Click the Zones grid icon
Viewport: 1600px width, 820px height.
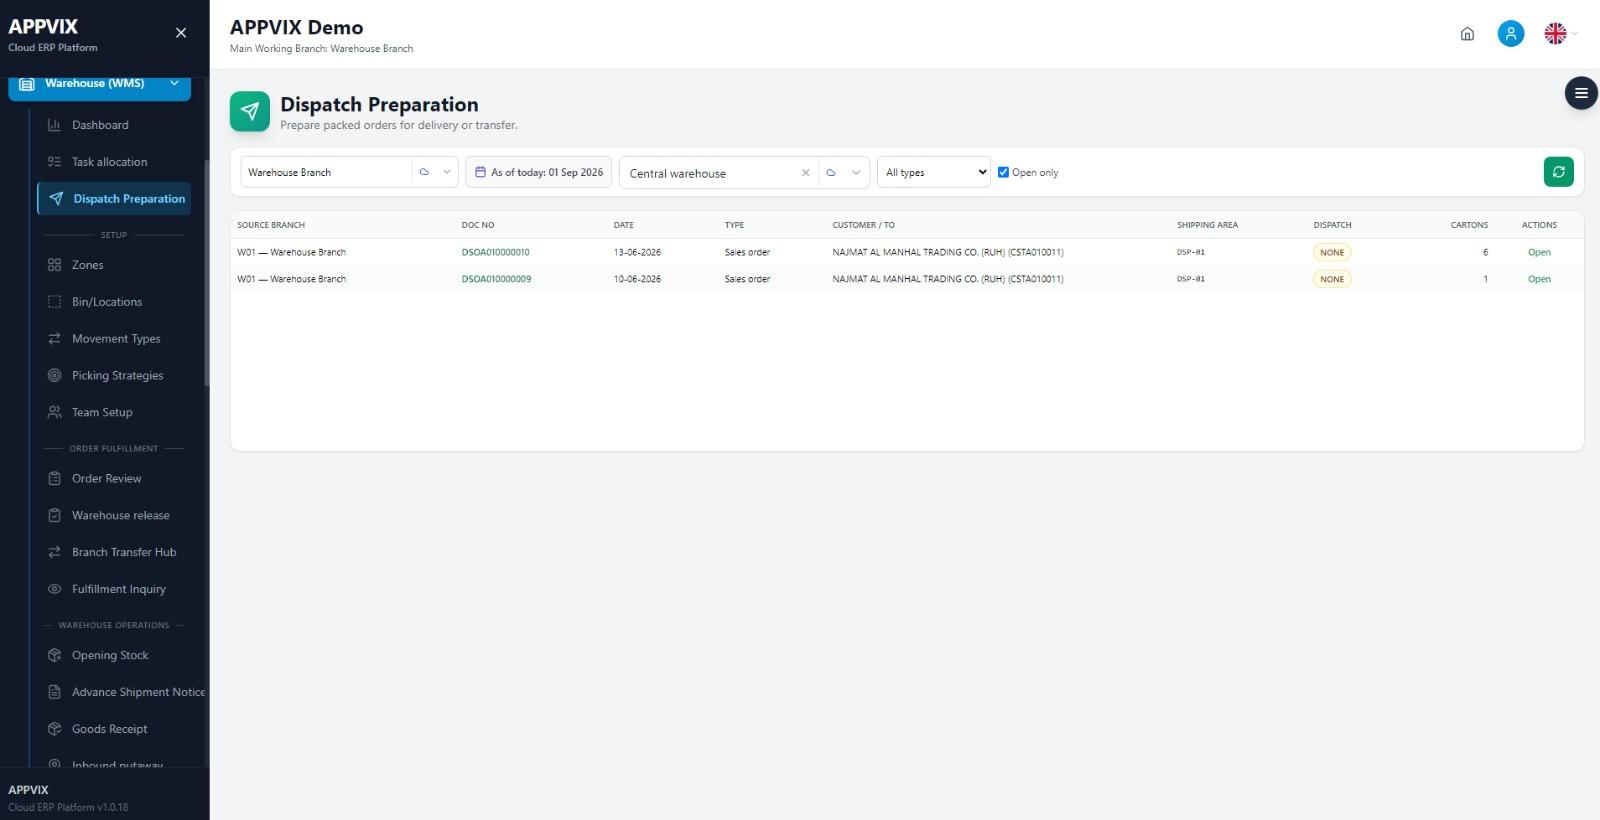pos(54,265)
